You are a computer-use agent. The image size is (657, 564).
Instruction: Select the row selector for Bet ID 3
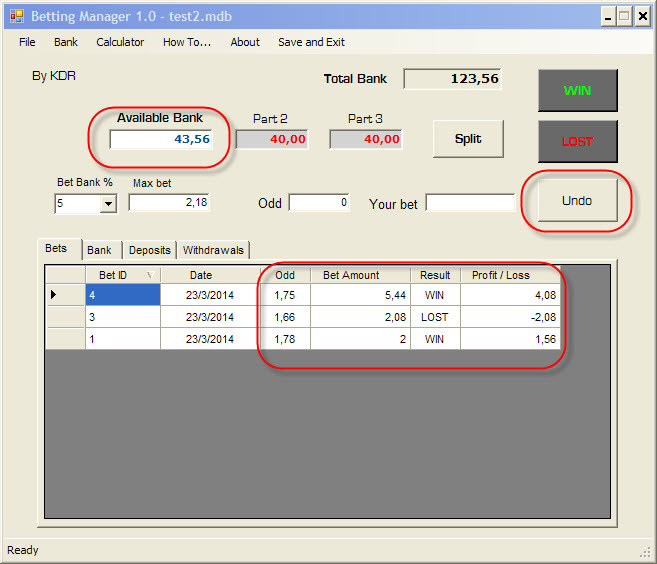(65, 317)
